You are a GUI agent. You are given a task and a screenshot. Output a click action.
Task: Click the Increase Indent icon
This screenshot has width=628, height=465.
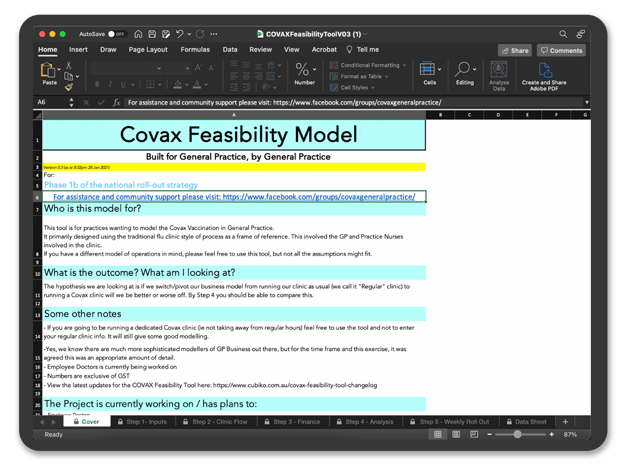(246, 87)
